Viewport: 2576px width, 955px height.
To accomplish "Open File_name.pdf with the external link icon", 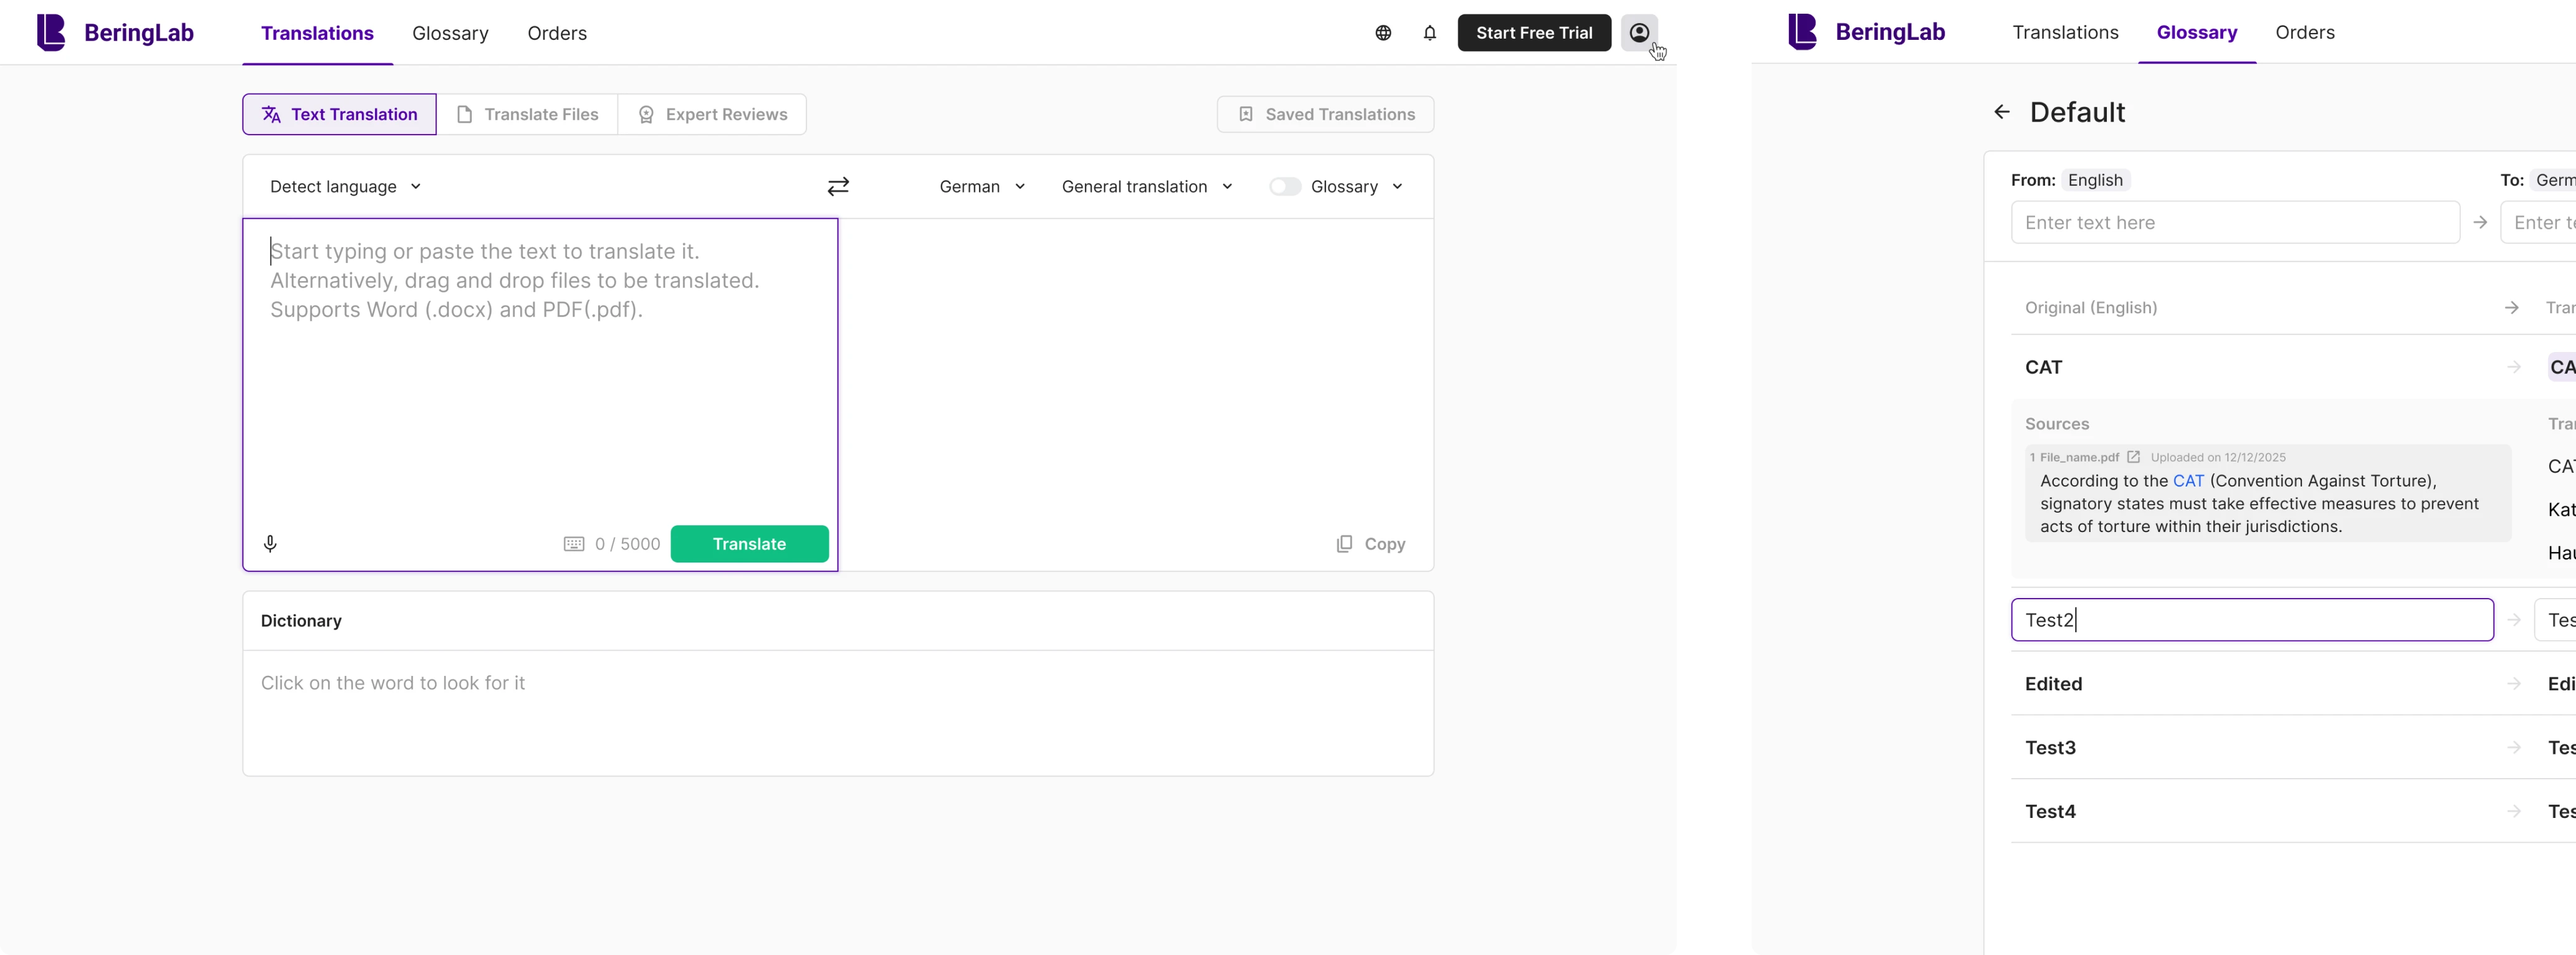I will coord(2133,457).
